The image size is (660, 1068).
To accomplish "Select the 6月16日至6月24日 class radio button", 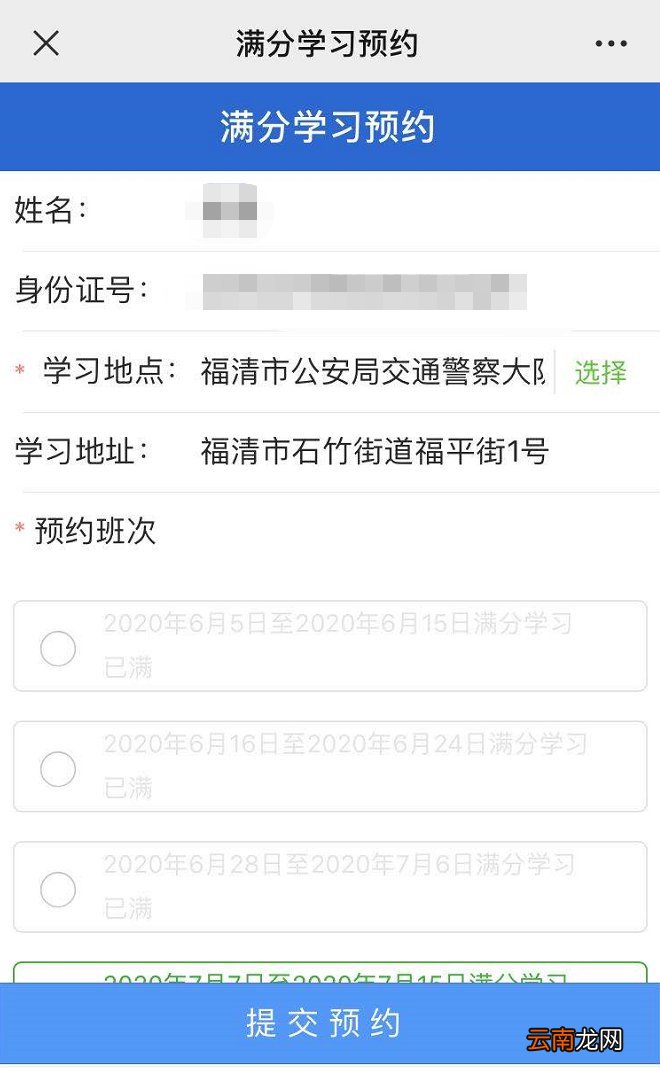I will click(58, 768).
